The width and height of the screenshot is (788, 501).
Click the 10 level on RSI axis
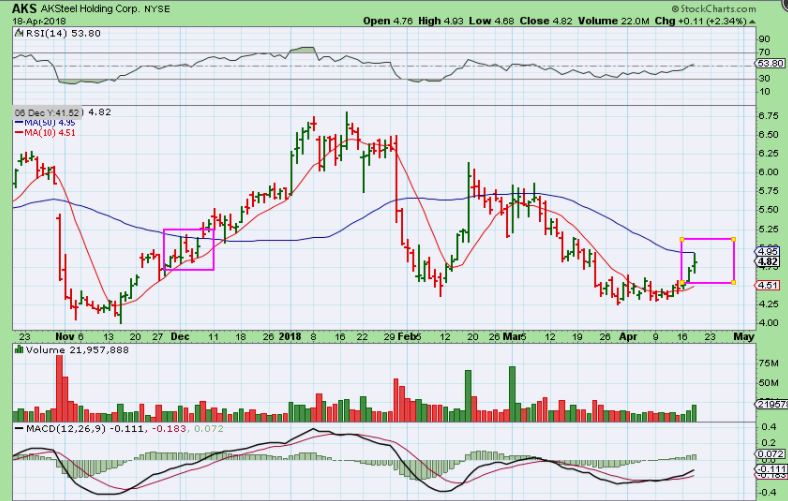point(764,91)
